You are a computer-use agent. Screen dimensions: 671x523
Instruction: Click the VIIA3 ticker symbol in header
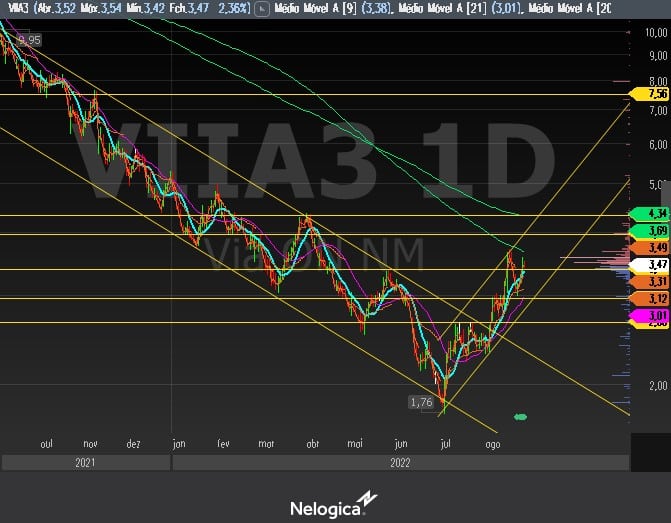pyautogui.click(x=15, y=9)
